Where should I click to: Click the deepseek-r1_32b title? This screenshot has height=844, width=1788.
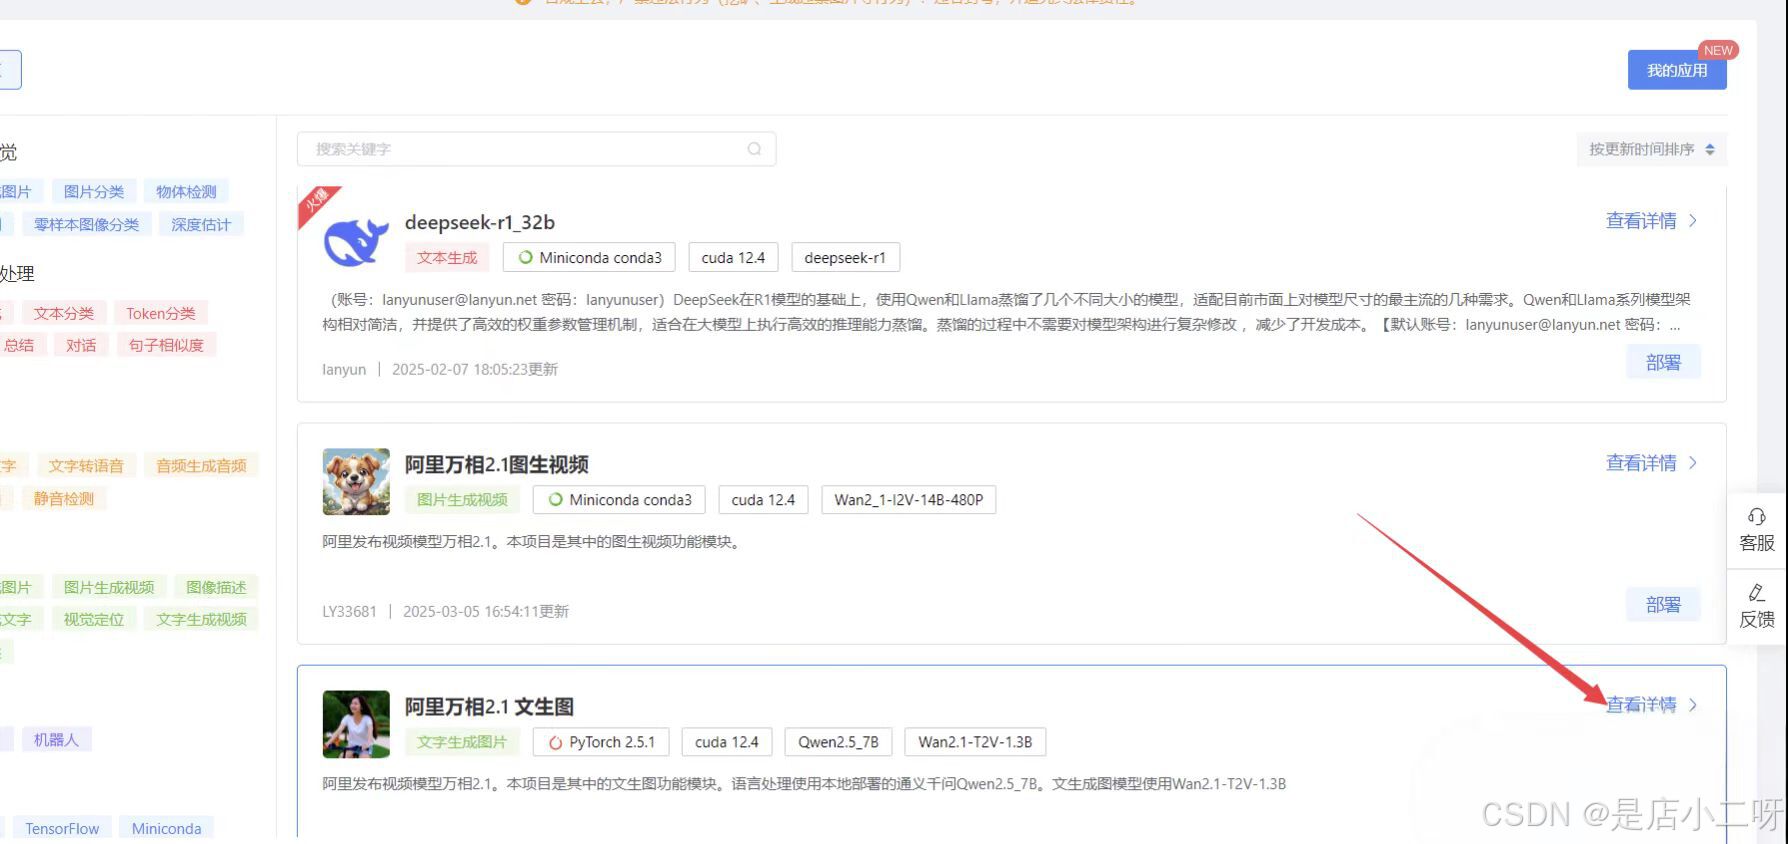click(480, 222)
